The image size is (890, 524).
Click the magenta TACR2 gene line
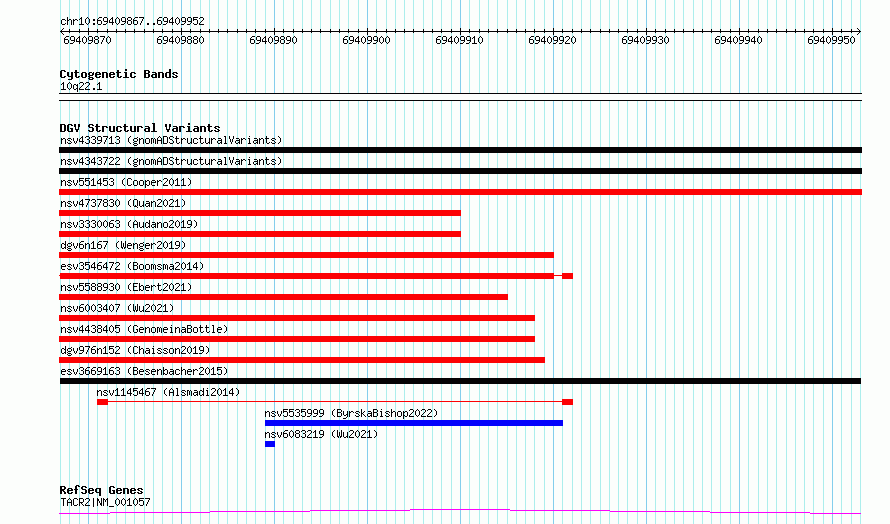(460, 512)
